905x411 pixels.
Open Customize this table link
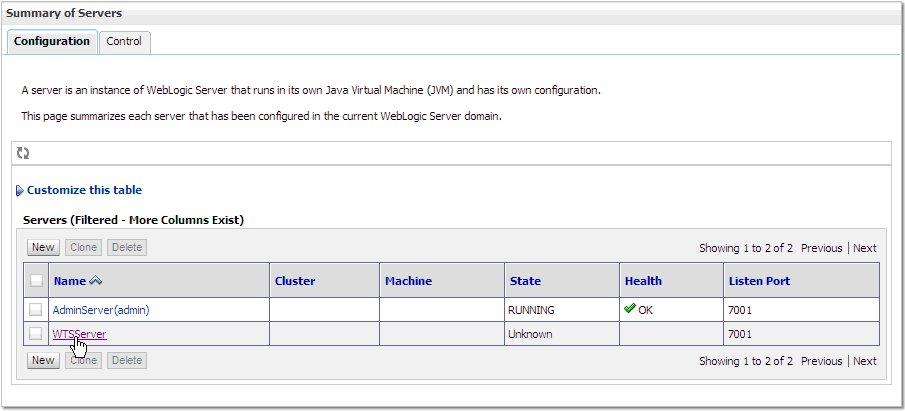[84, 190]
